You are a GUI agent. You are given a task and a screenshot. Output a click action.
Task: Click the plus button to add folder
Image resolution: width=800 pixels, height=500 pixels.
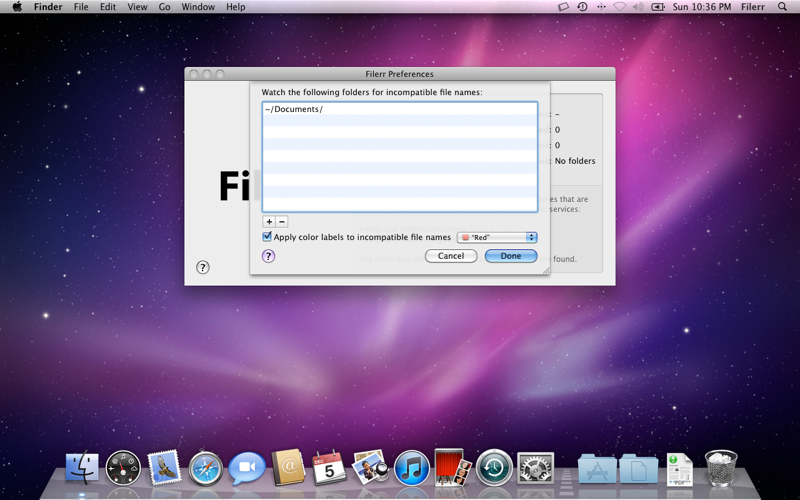point(269,221)
